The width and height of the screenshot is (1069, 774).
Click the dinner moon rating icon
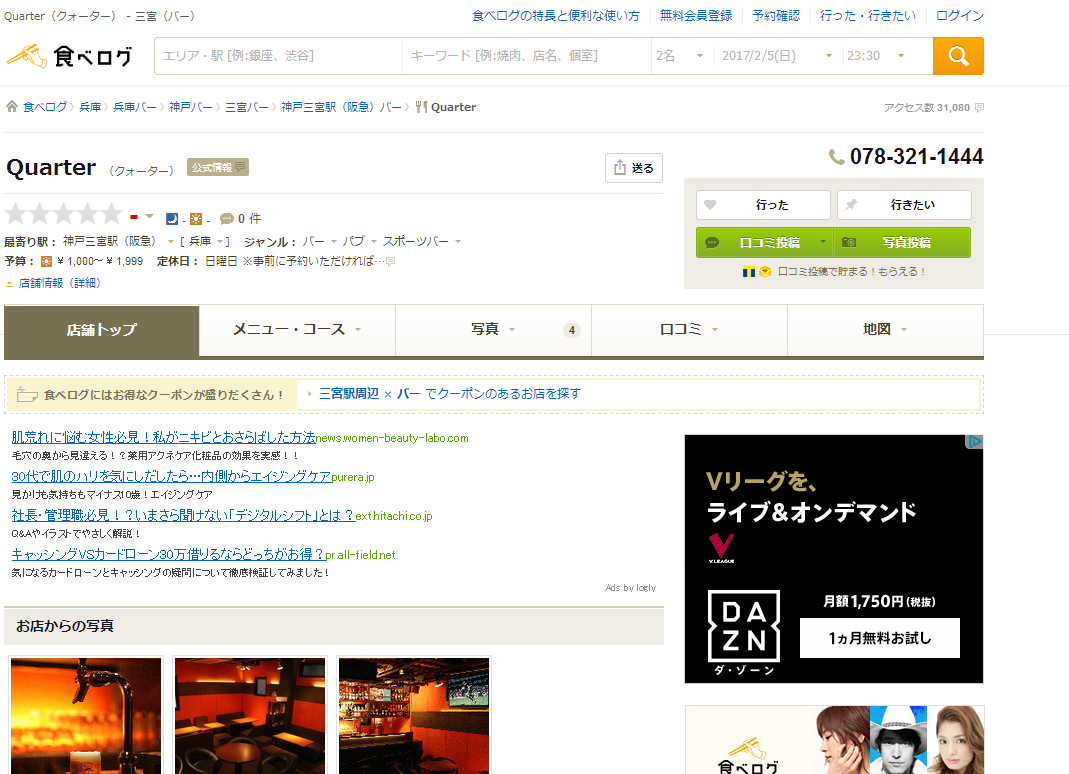coord(172,219)
